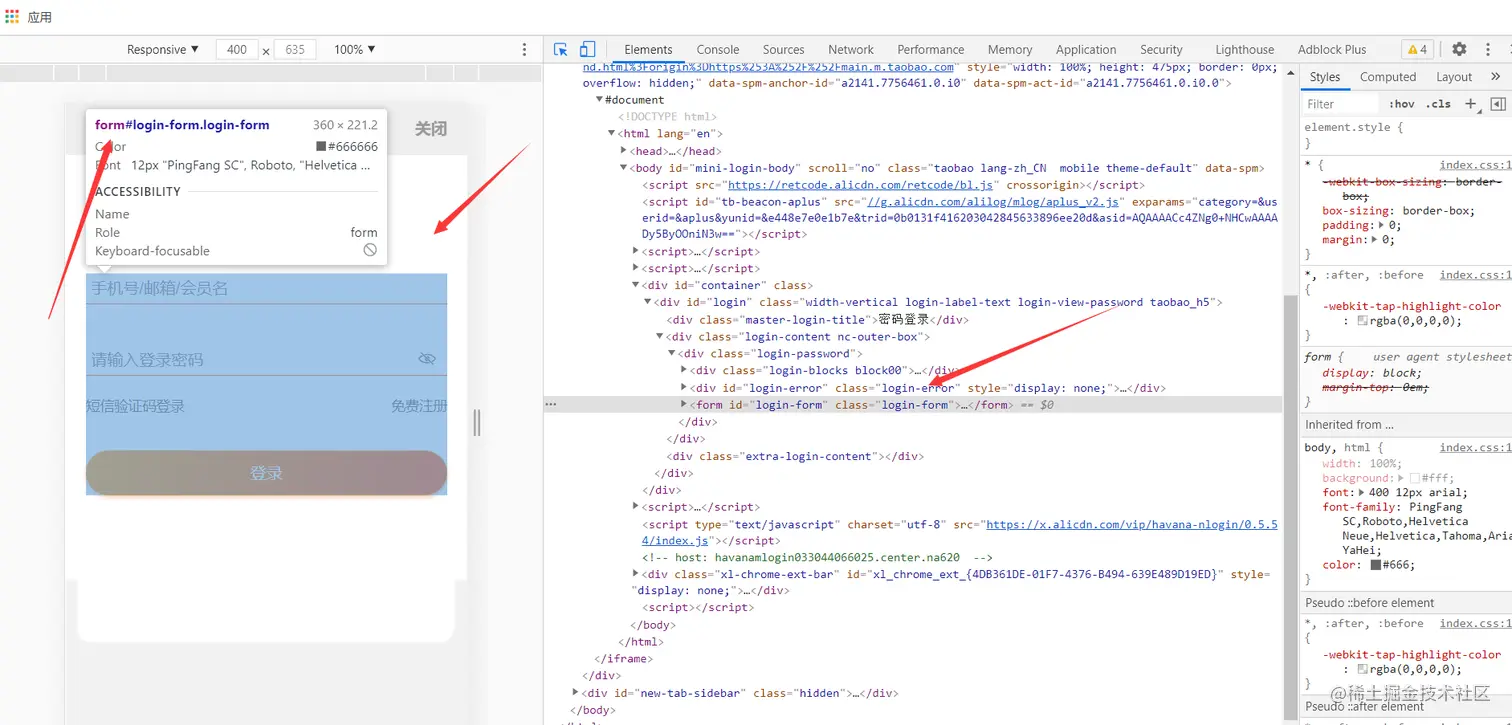Select the master-login-title div row
The image size is (1512, 725).
tap(818, 320)
